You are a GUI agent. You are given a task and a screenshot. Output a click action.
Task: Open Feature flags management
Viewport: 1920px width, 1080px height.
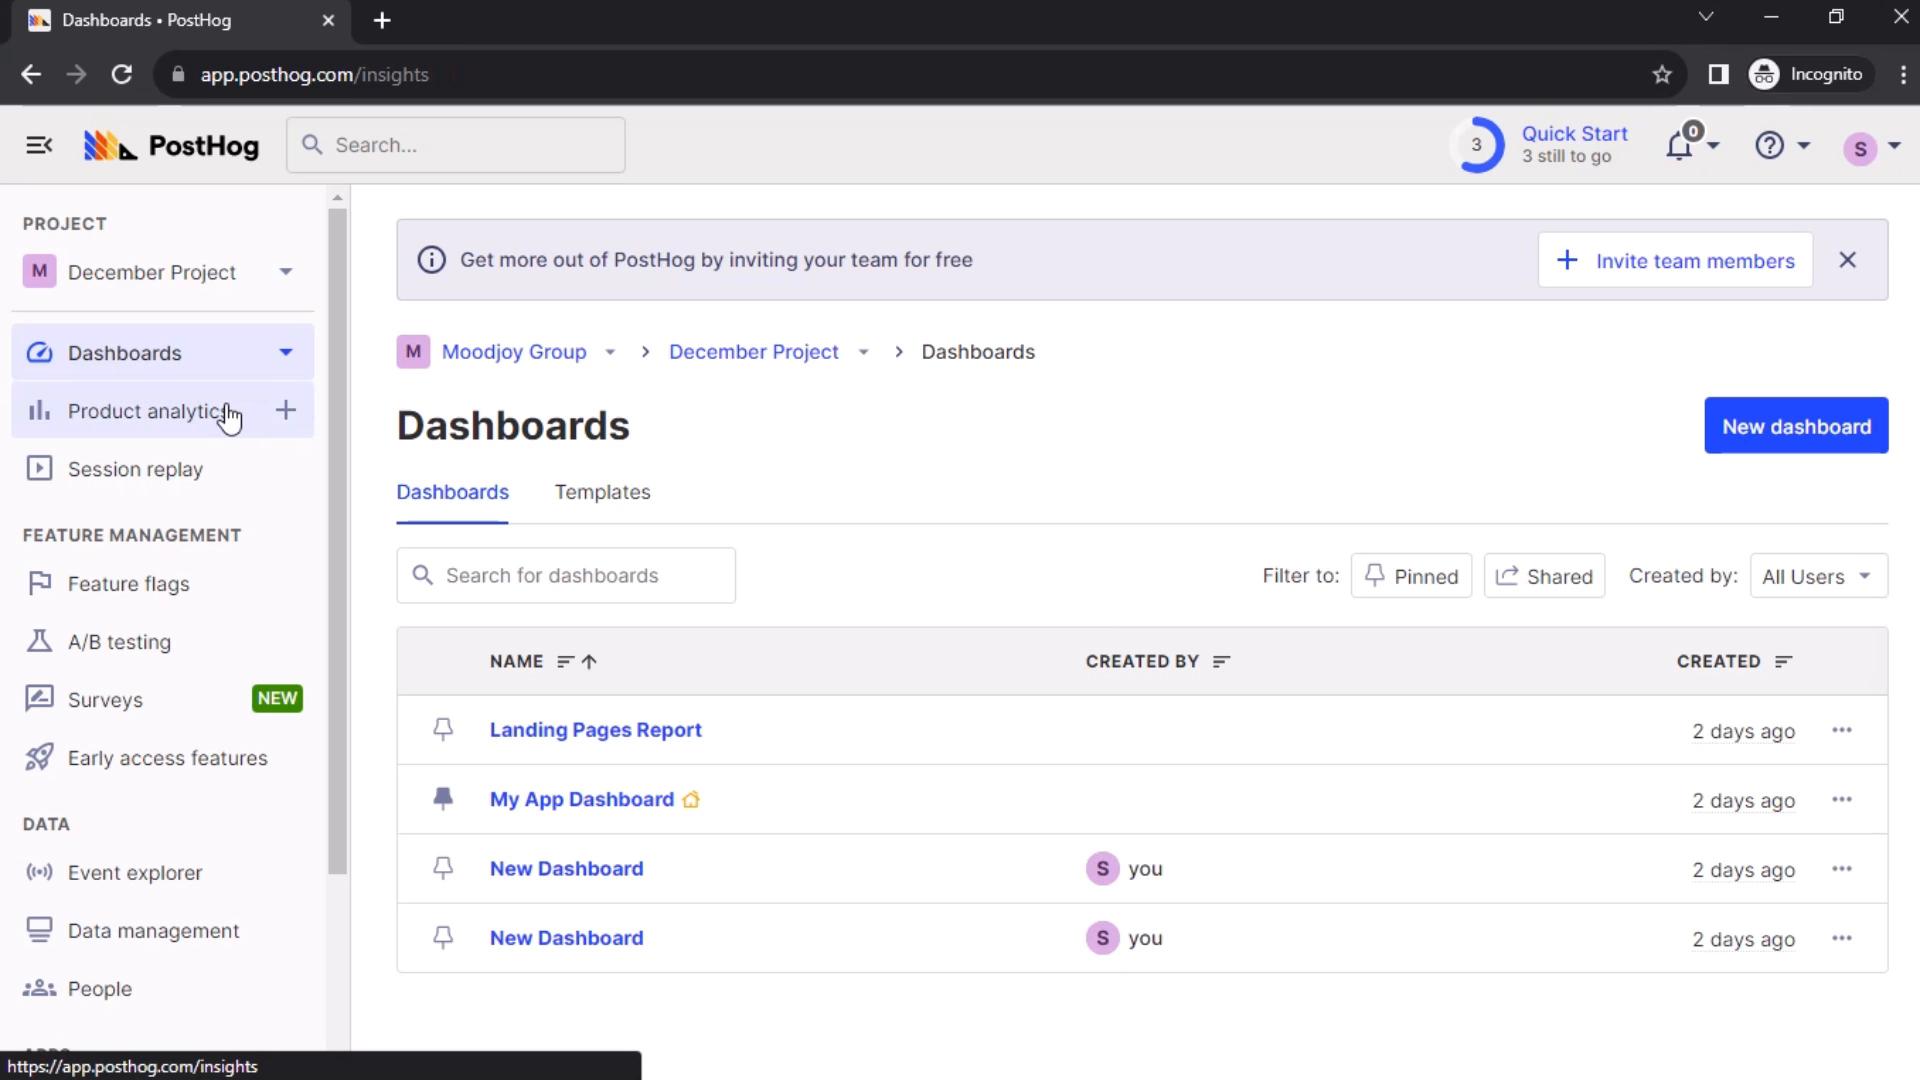[128, 583]
